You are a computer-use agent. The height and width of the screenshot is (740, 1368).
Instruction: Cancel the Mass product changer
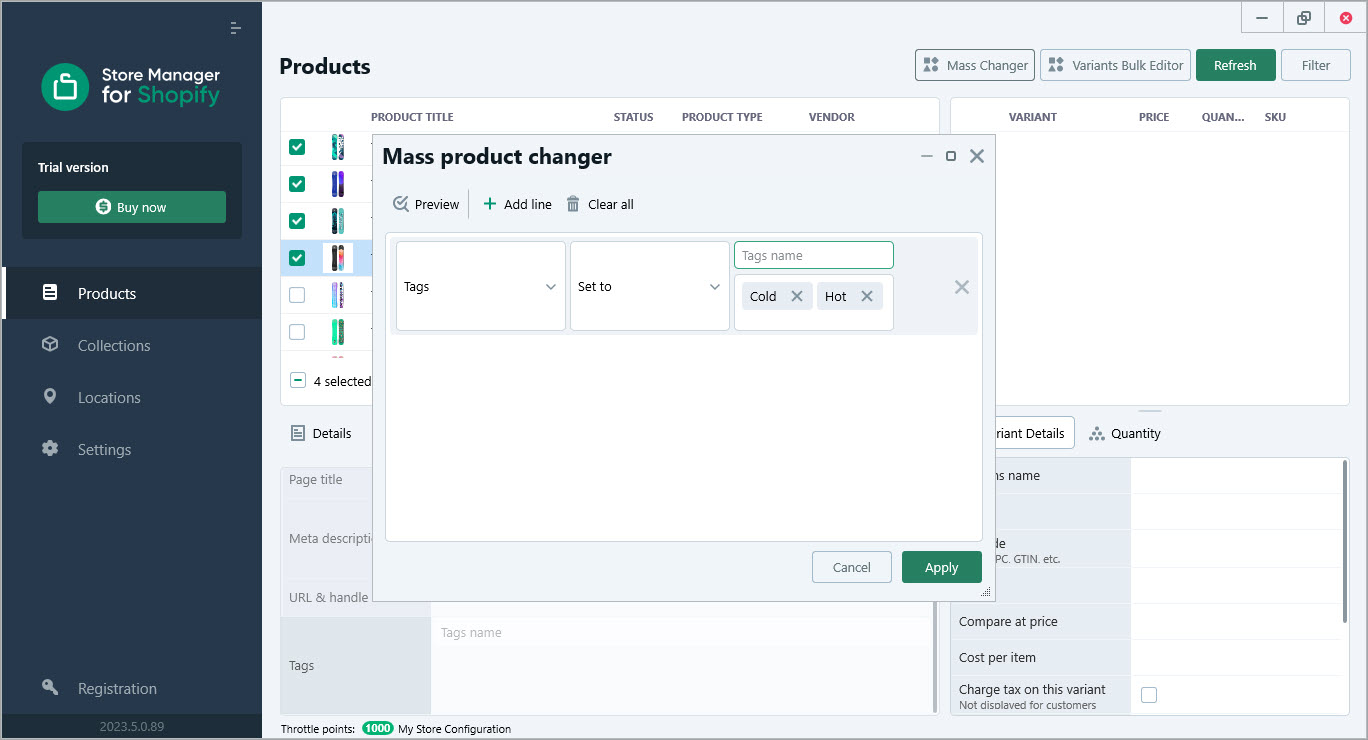coord(852,567)
